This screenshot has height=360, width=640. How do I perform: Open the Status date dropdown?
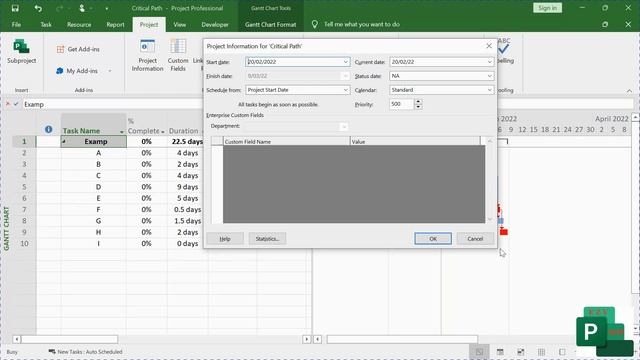click(489, 76)
